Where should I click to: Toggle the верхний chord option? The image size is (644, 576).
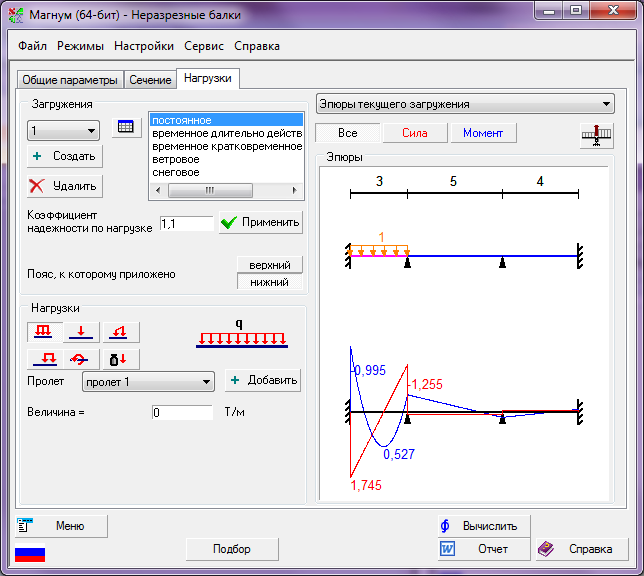[269, 265]
